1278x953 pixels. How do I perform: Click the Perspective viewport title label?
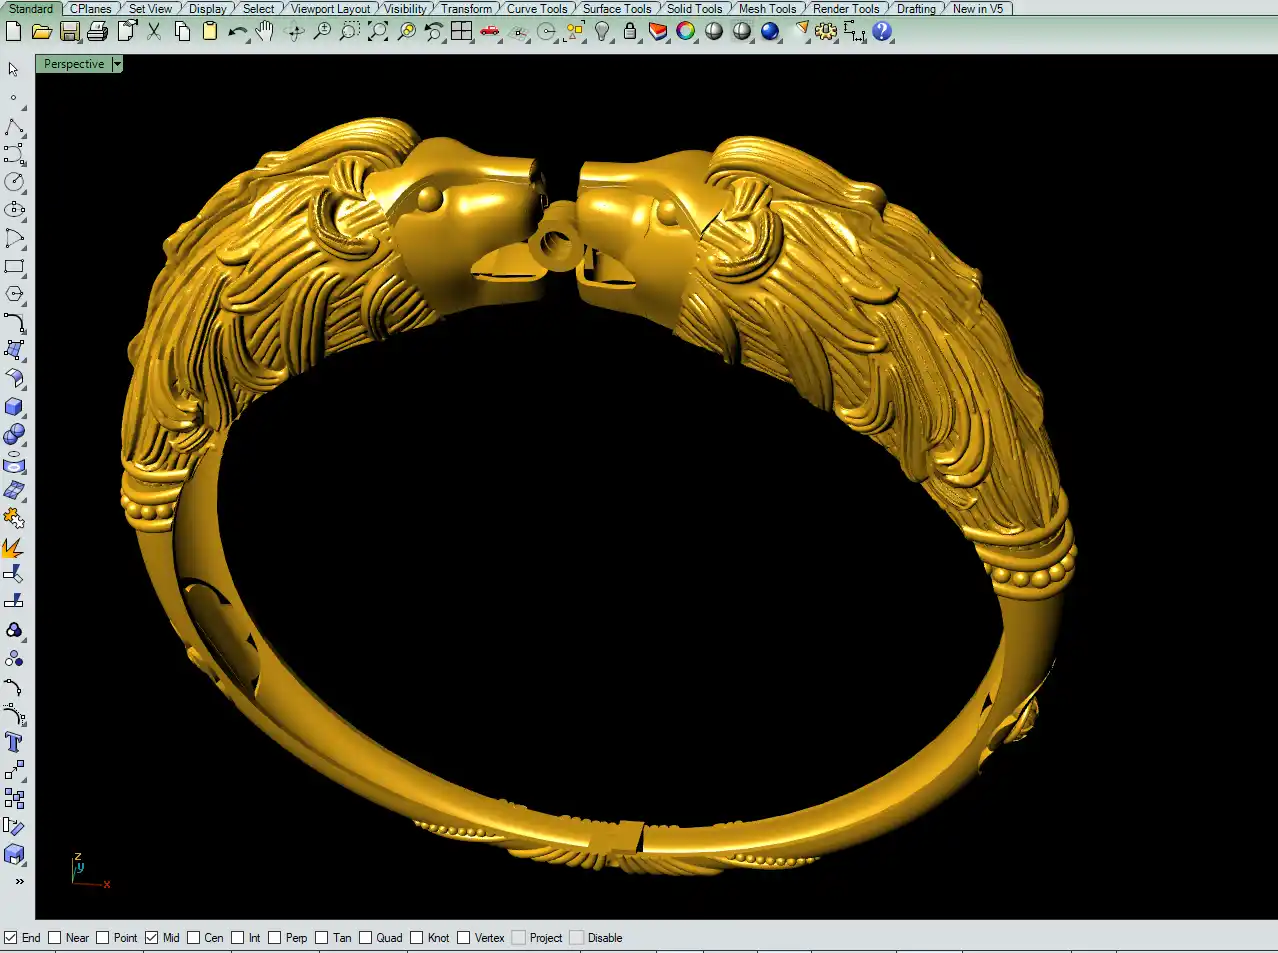click(74, 64)
